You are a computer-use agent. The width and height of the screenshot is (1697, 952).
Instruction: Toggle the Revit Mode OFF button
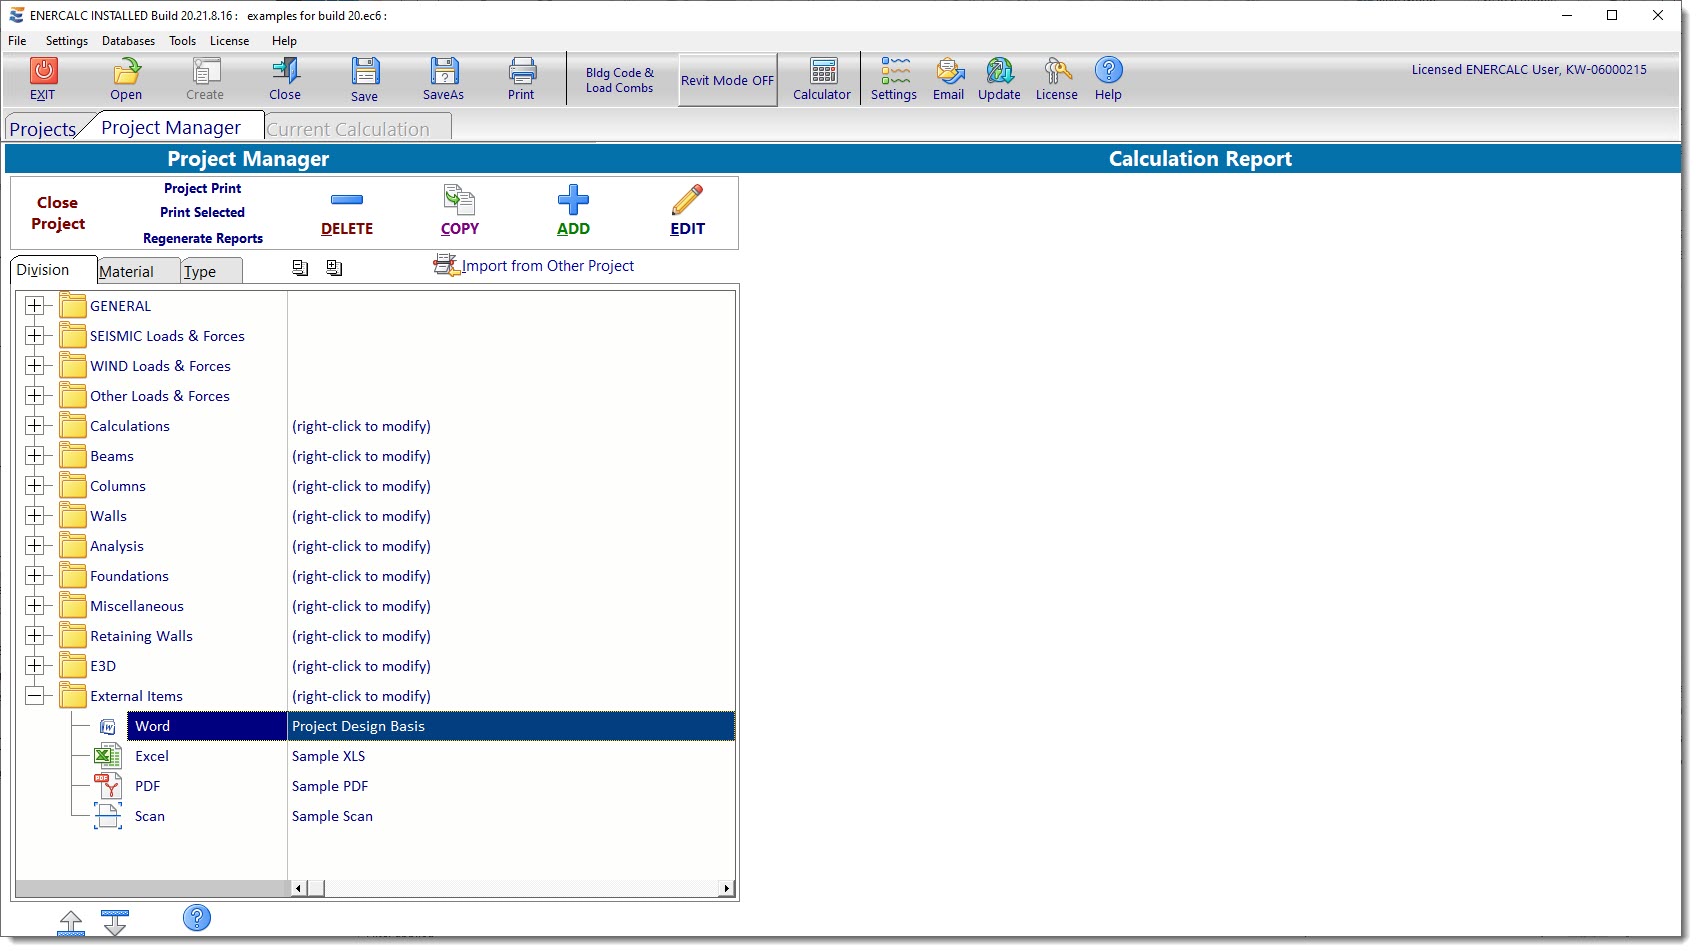tap(727, 80)
